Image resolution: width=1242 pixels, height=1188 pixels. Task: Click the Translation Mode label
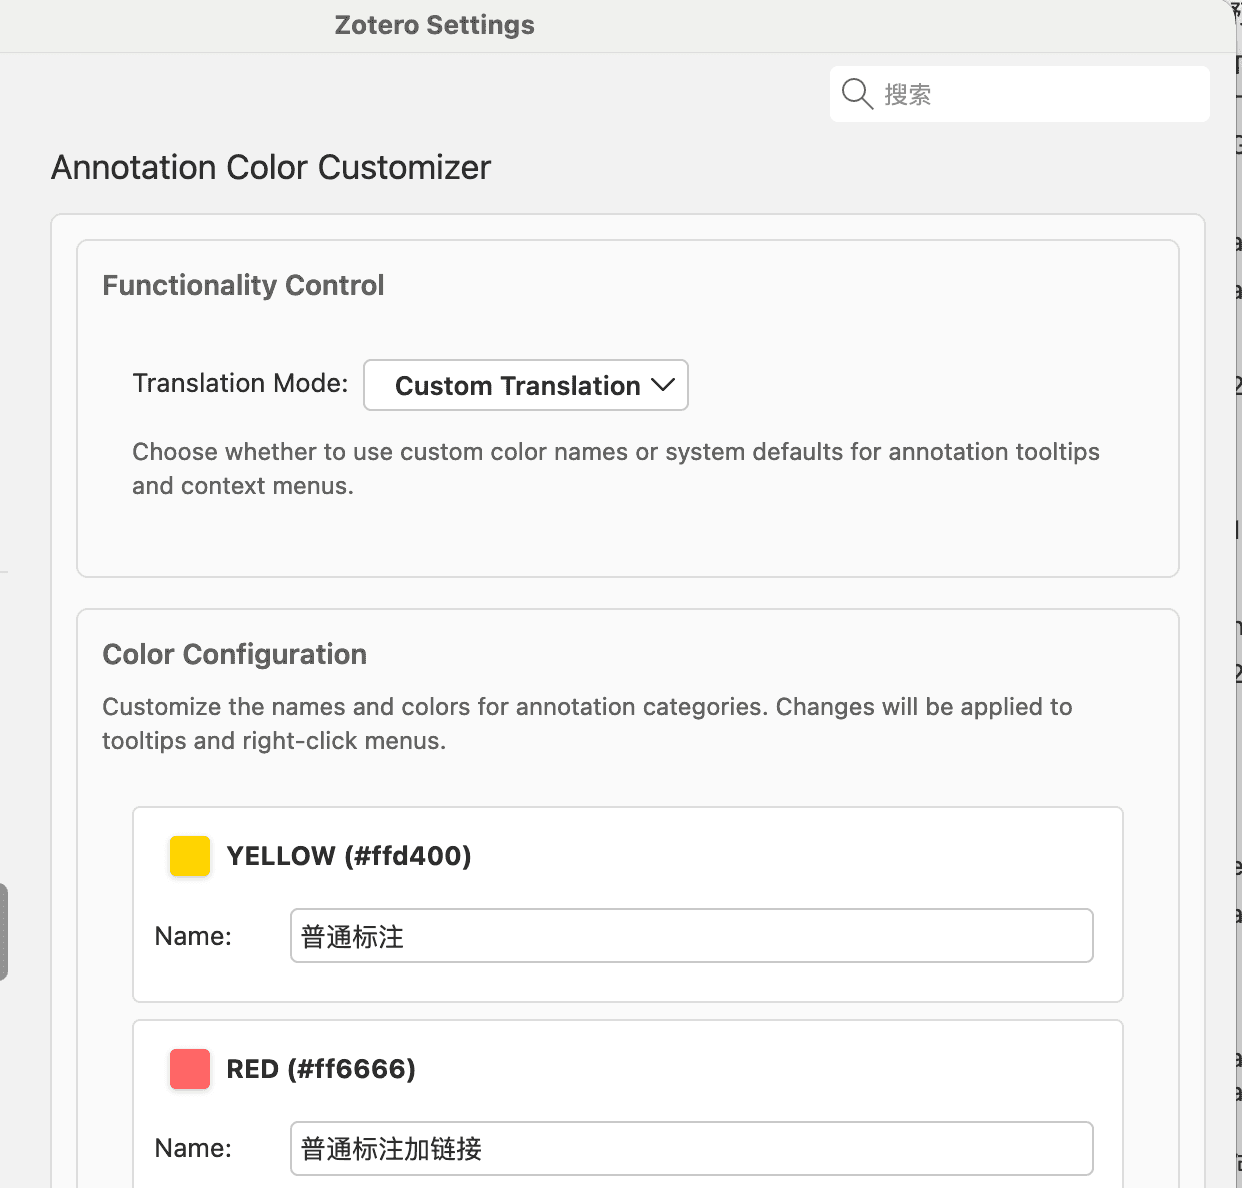[240, 383]
